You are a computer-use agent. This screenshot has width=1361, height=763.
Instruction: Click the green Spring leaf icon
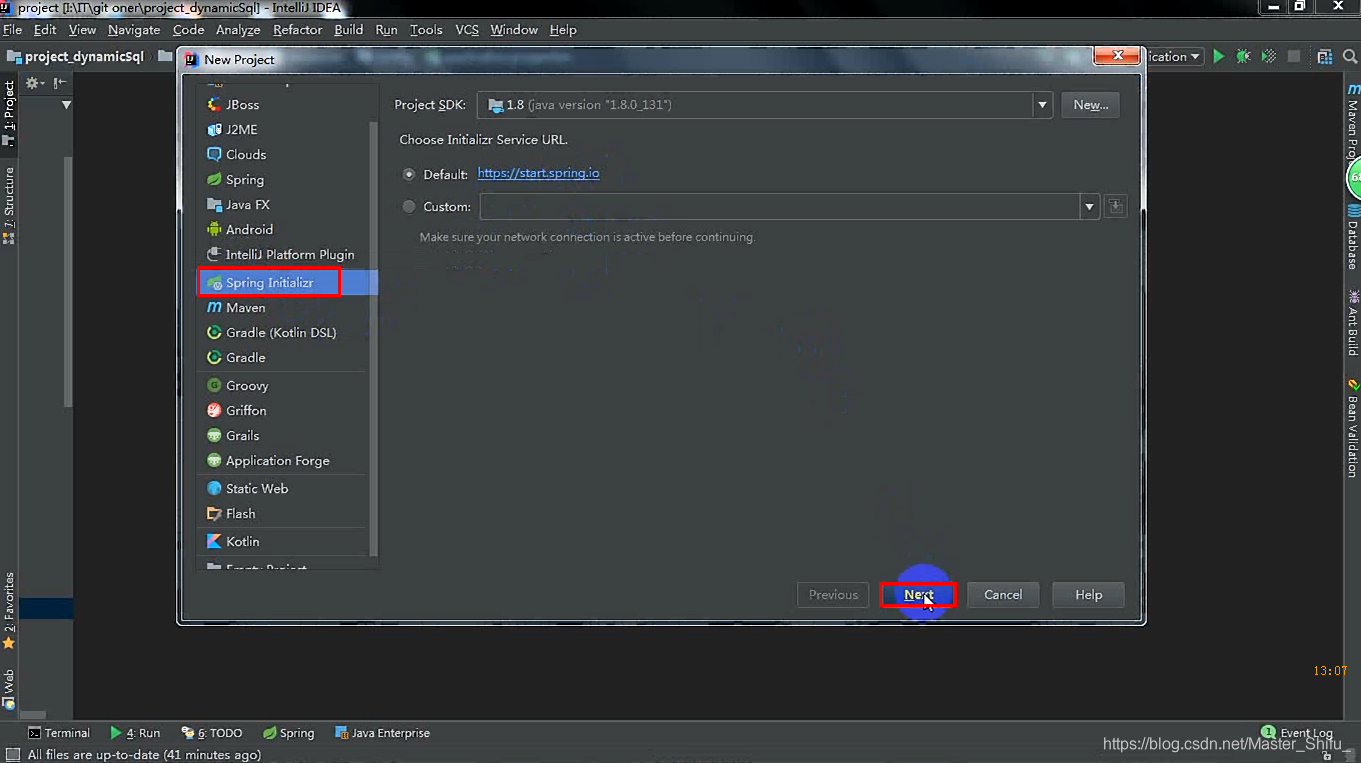point(214,179)
